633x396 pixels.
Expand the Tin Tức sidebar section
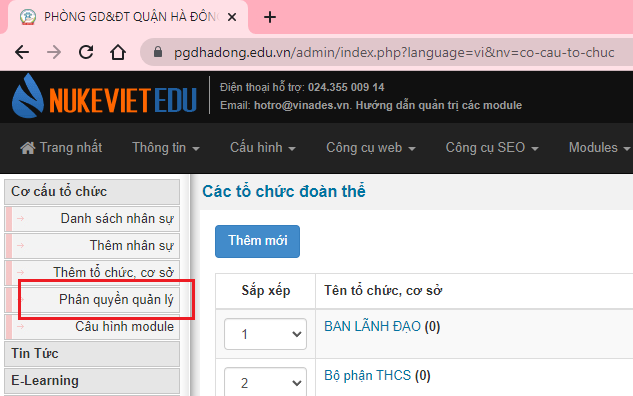92,354
